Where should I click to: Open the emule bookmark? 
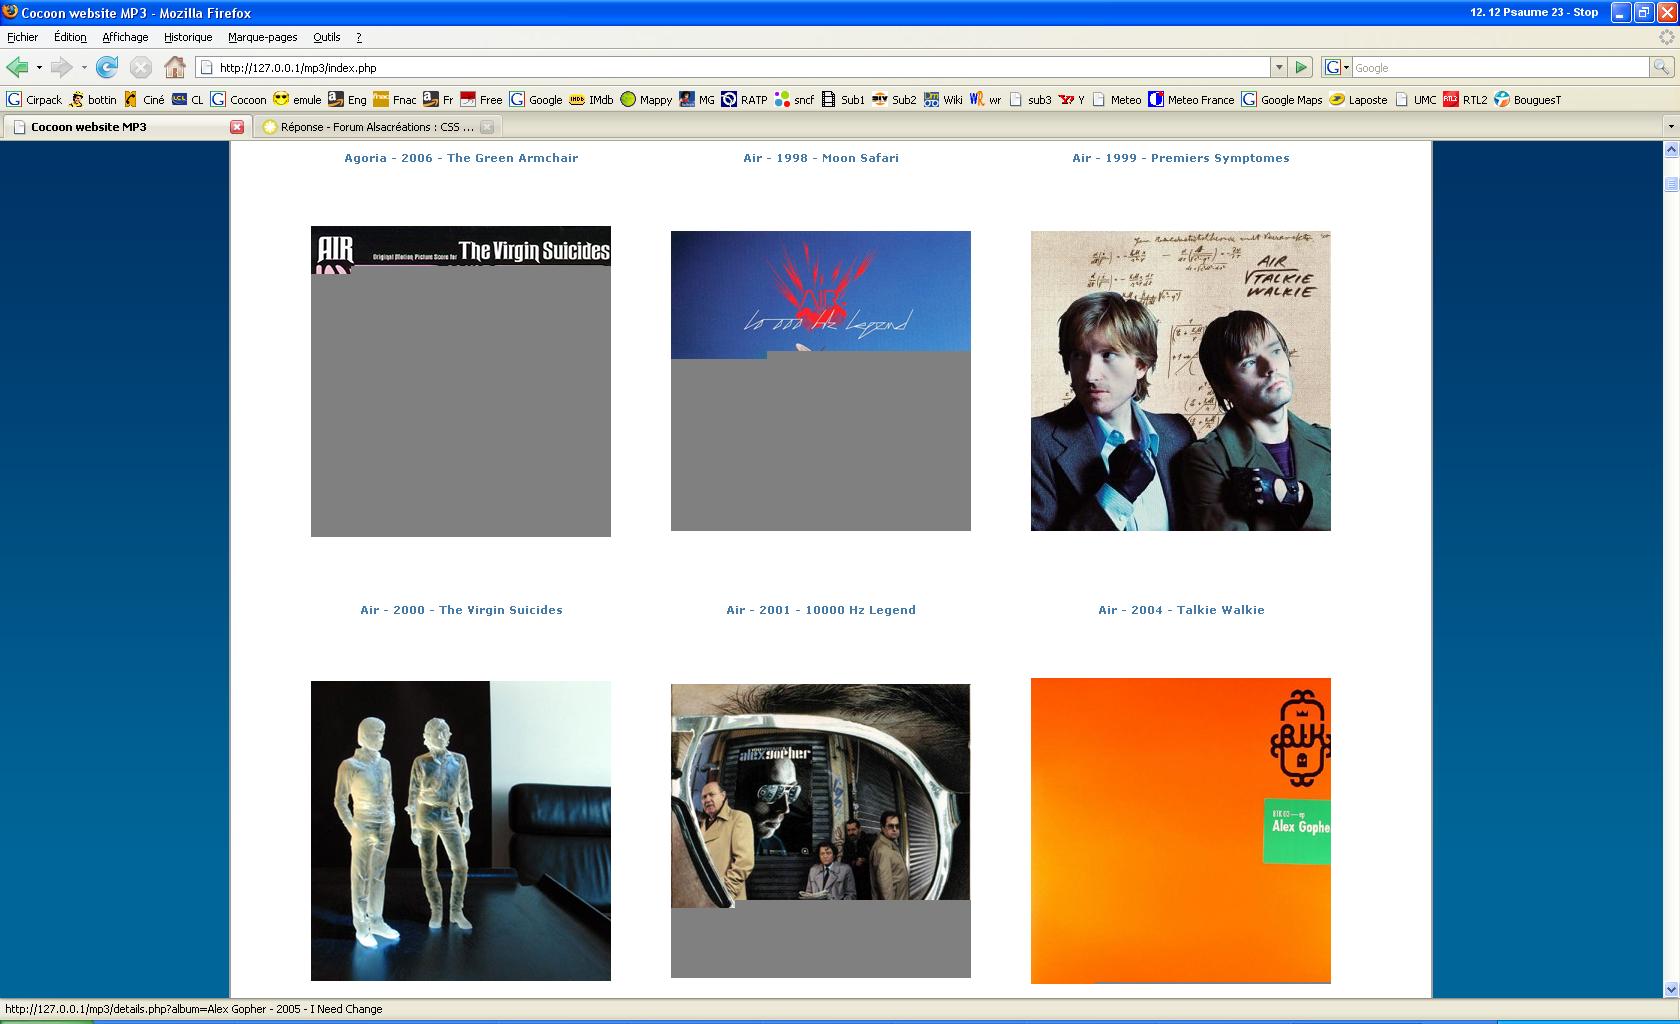297,99
